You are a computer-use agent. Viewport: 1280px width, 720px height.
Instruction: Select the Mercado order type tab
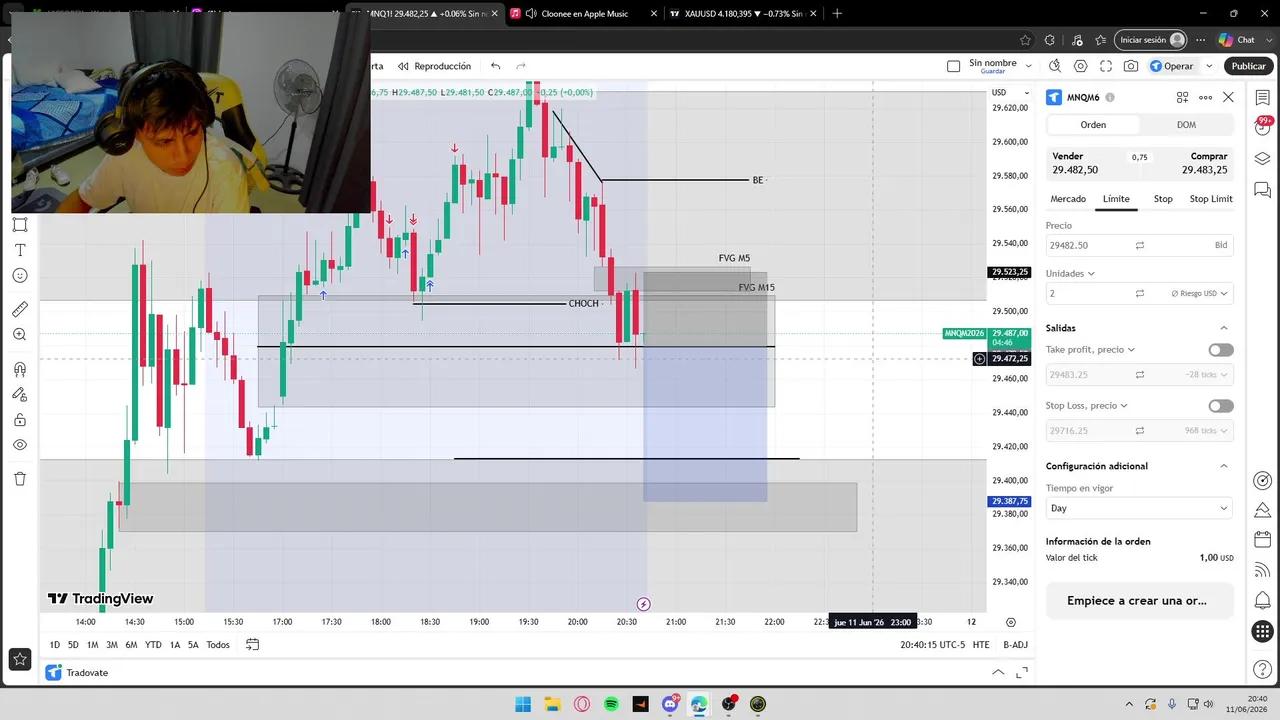(x=1068, y=199)
